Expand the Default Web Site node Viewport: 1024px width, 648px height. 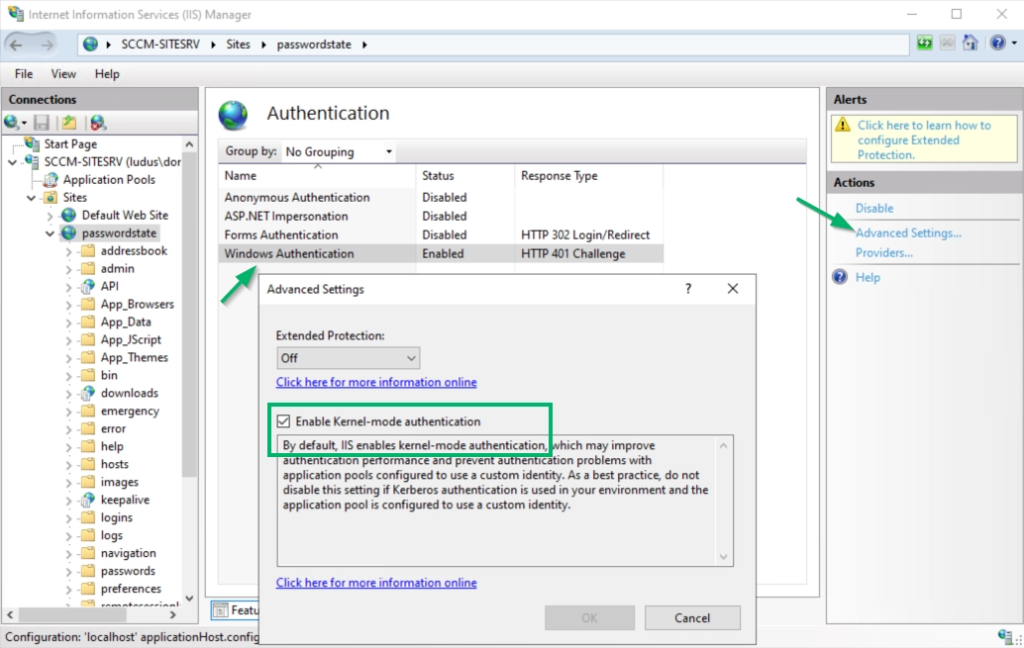[51, 215]
